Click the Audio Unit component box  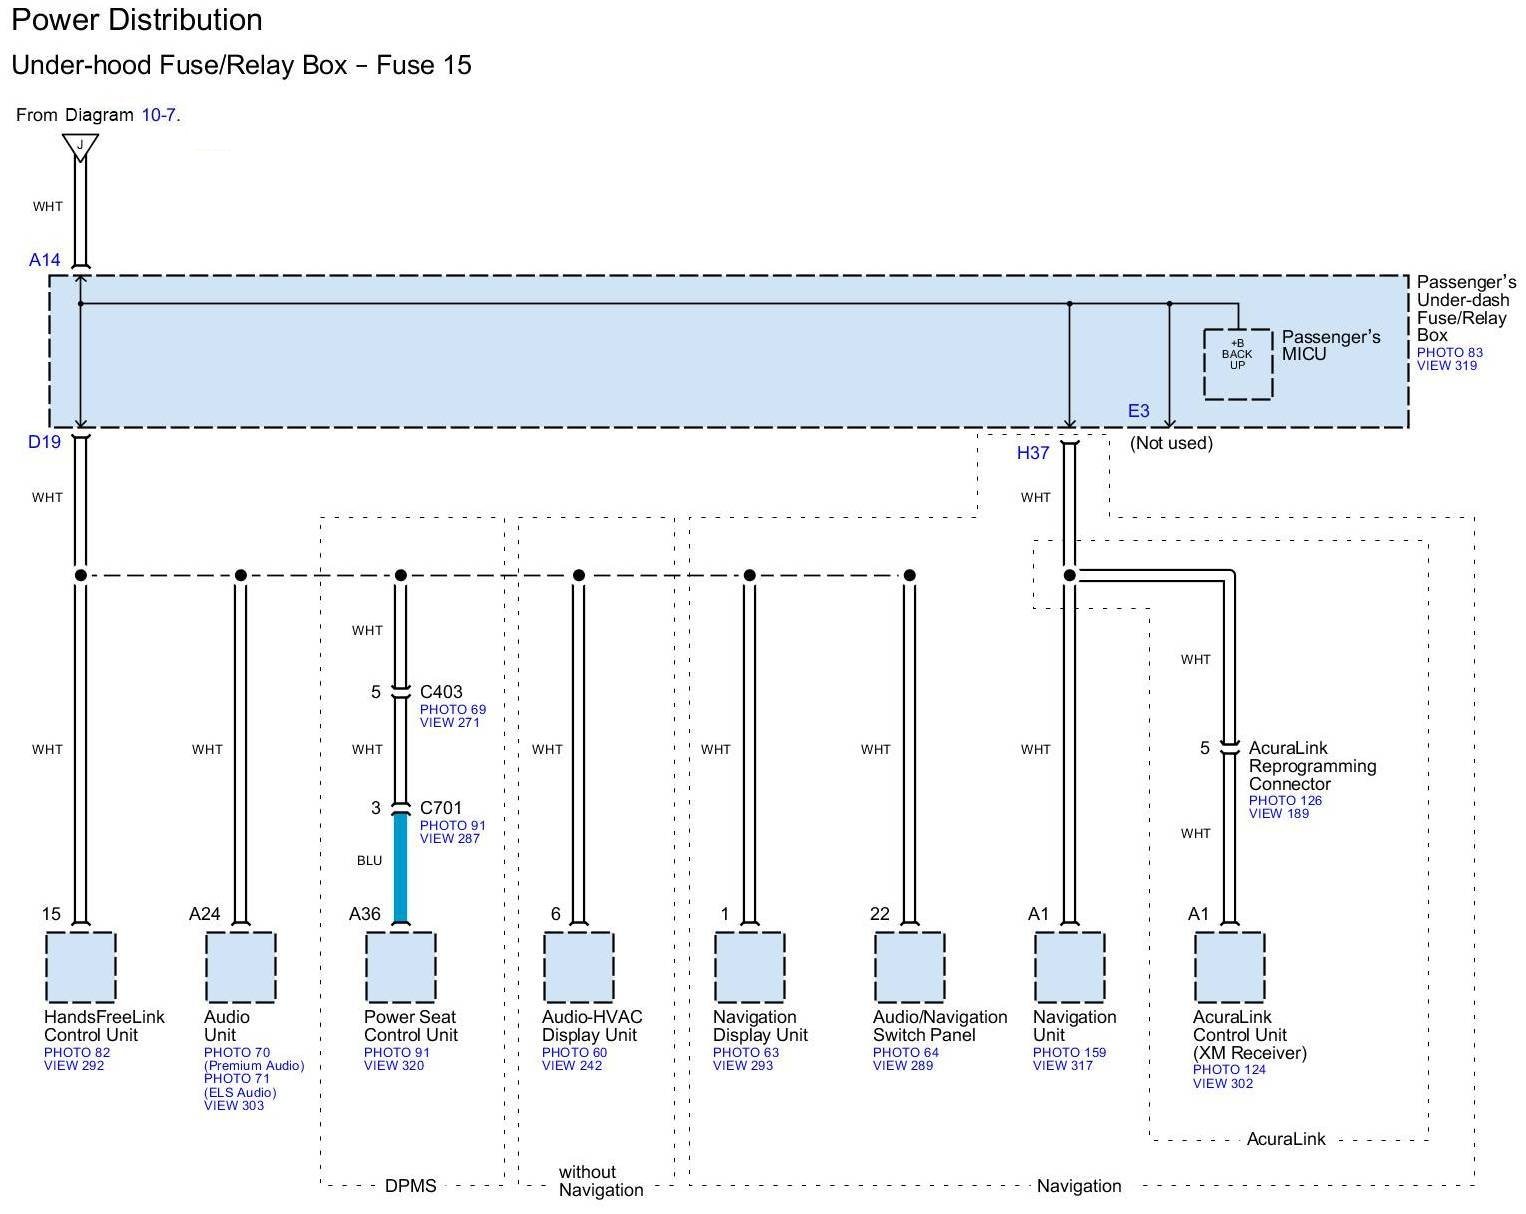(x=240, y=967)
